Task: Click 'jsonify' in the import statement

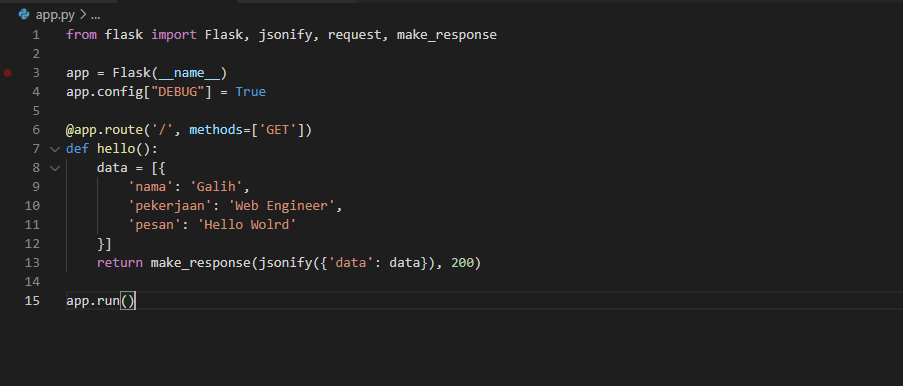Action: click(x=285, y=35)
